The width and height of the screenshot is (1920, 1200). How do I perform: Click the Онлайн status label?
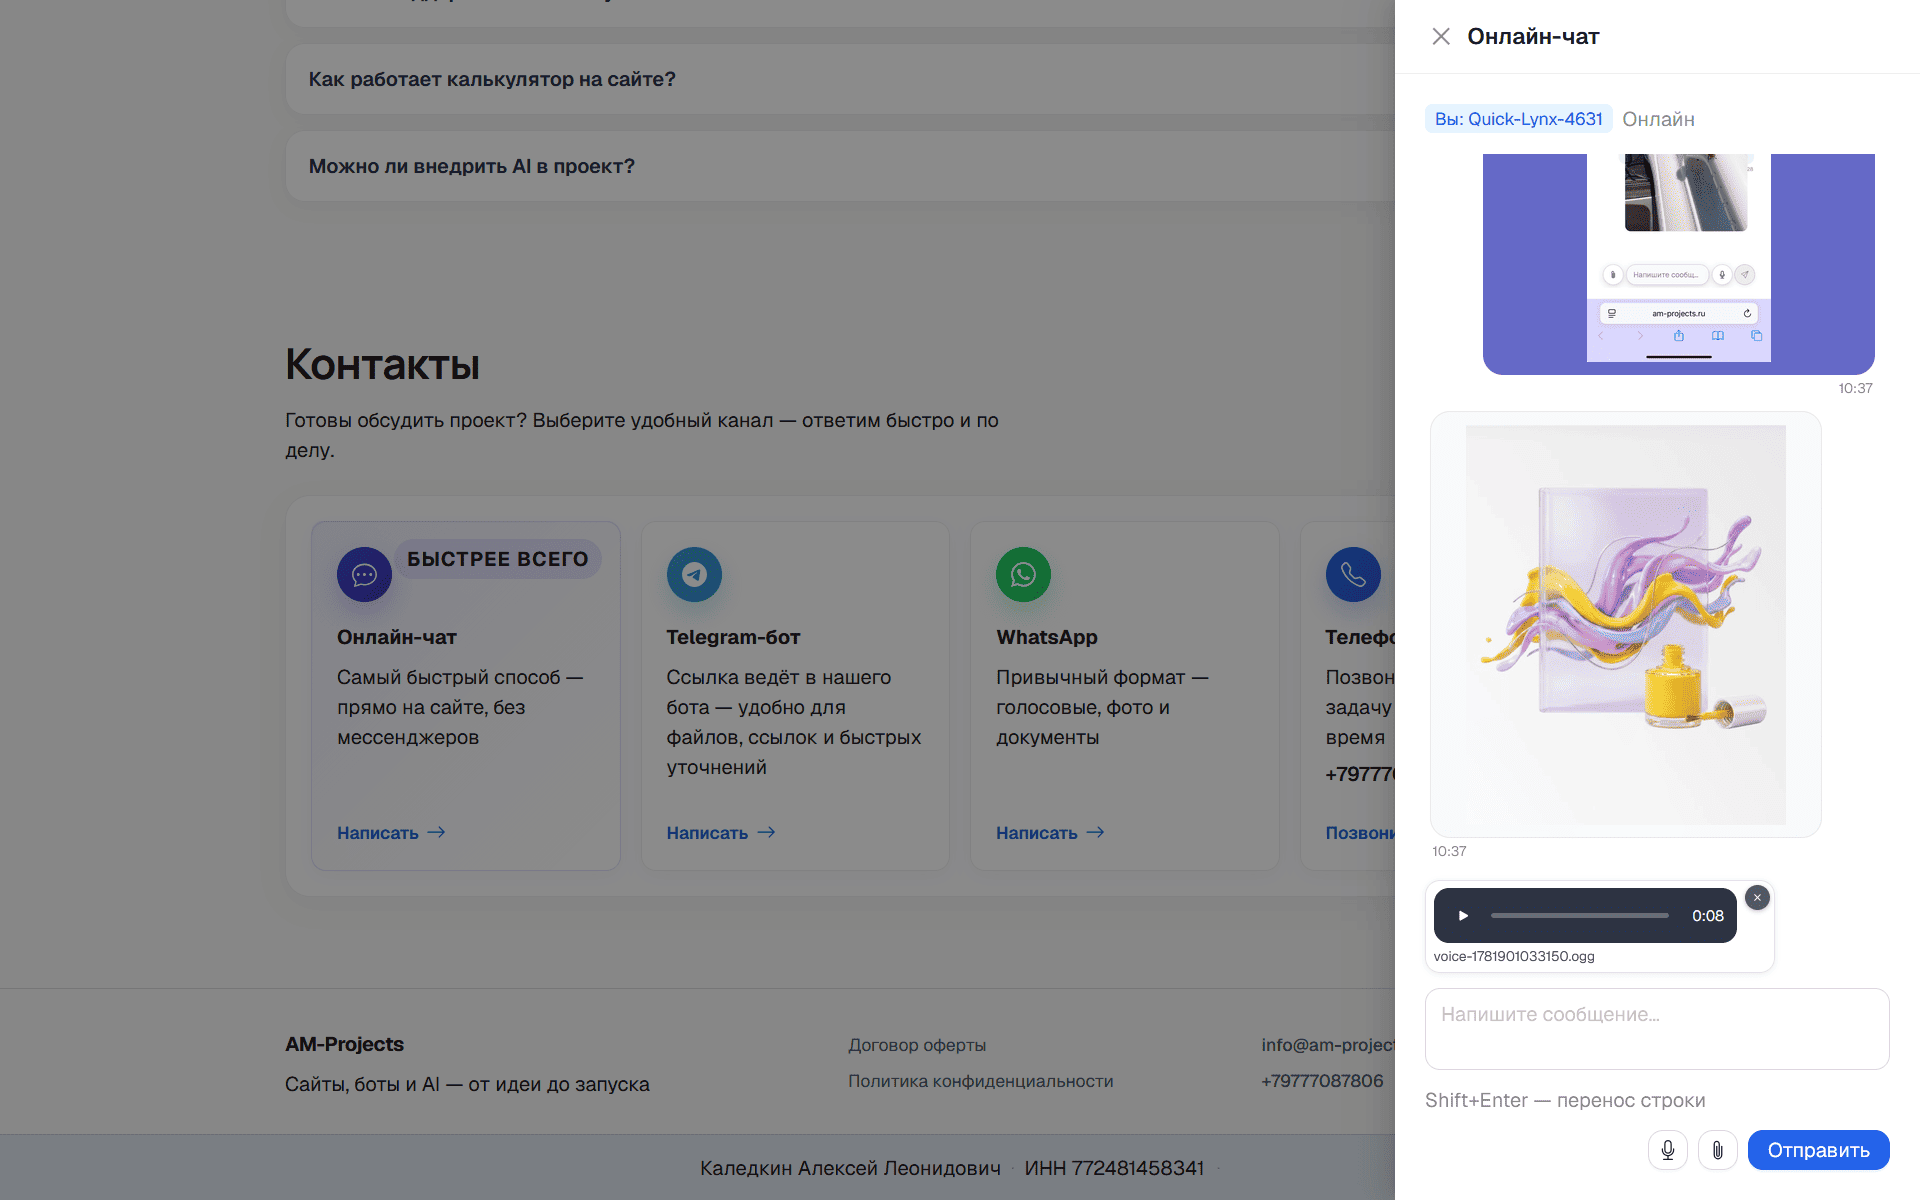(1658, 119)
